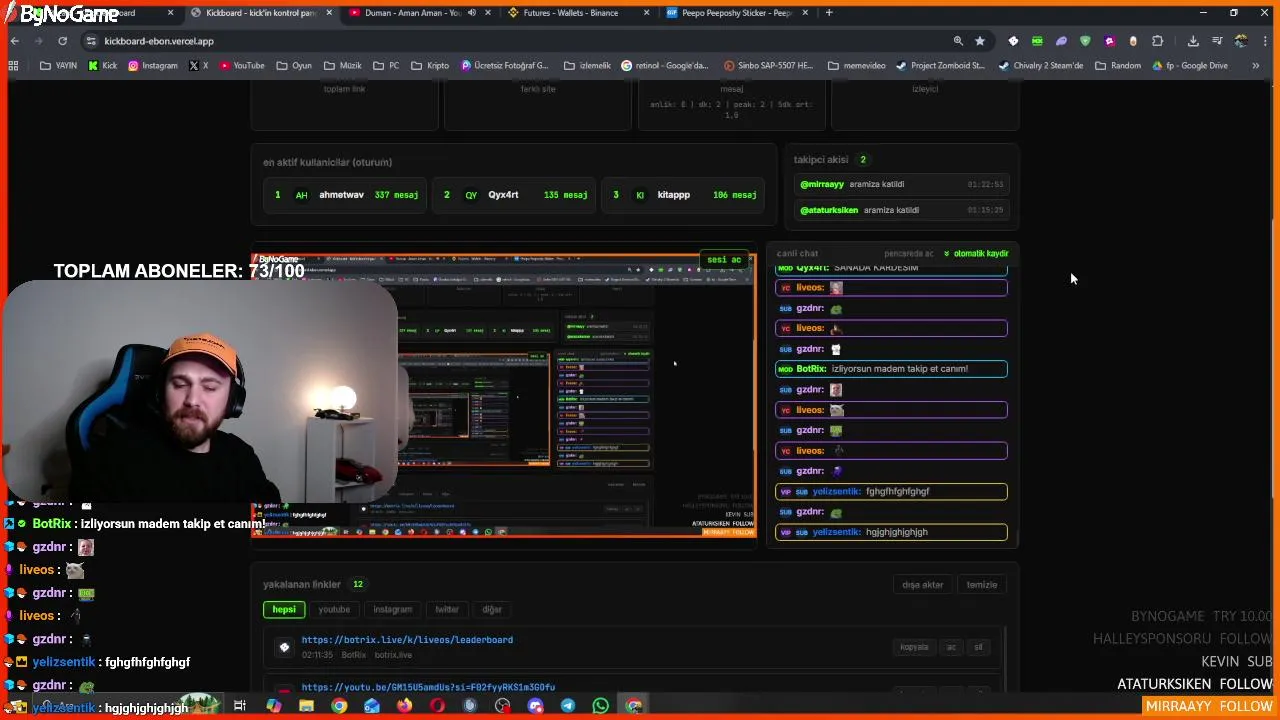
Task: Open the Random bookmark folder
Action: [1118, 66]
